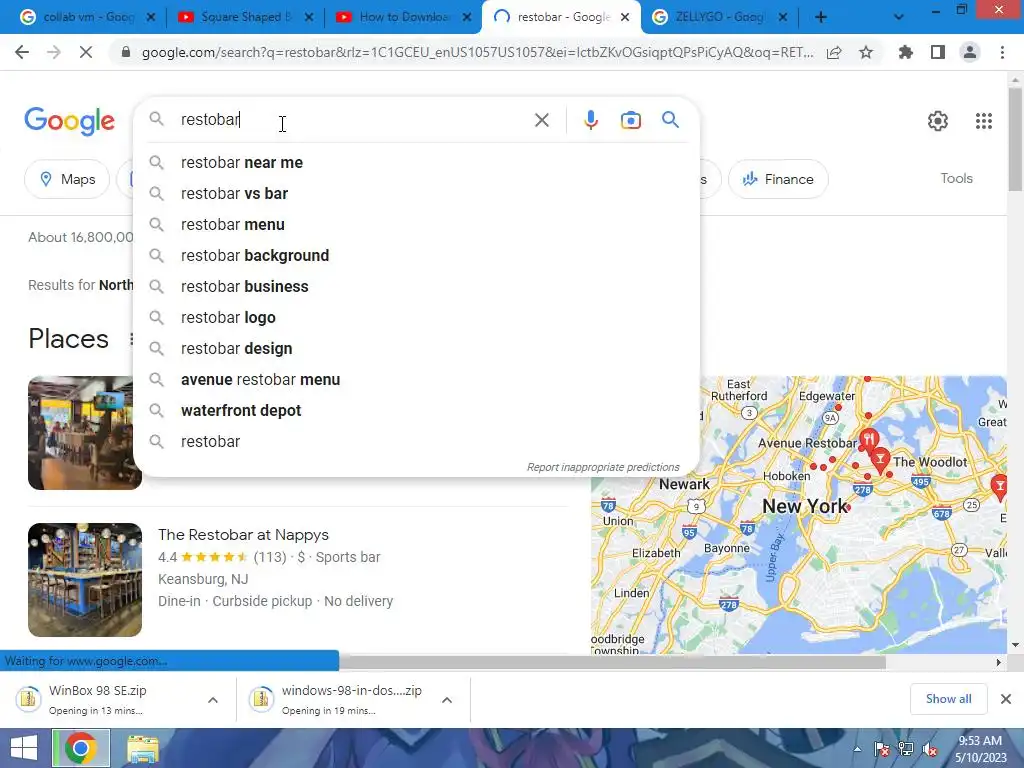The image size is (1024, 768).
Task: Click the browser forward arrow
Action: pyautogui.click(x=54, y=52)
